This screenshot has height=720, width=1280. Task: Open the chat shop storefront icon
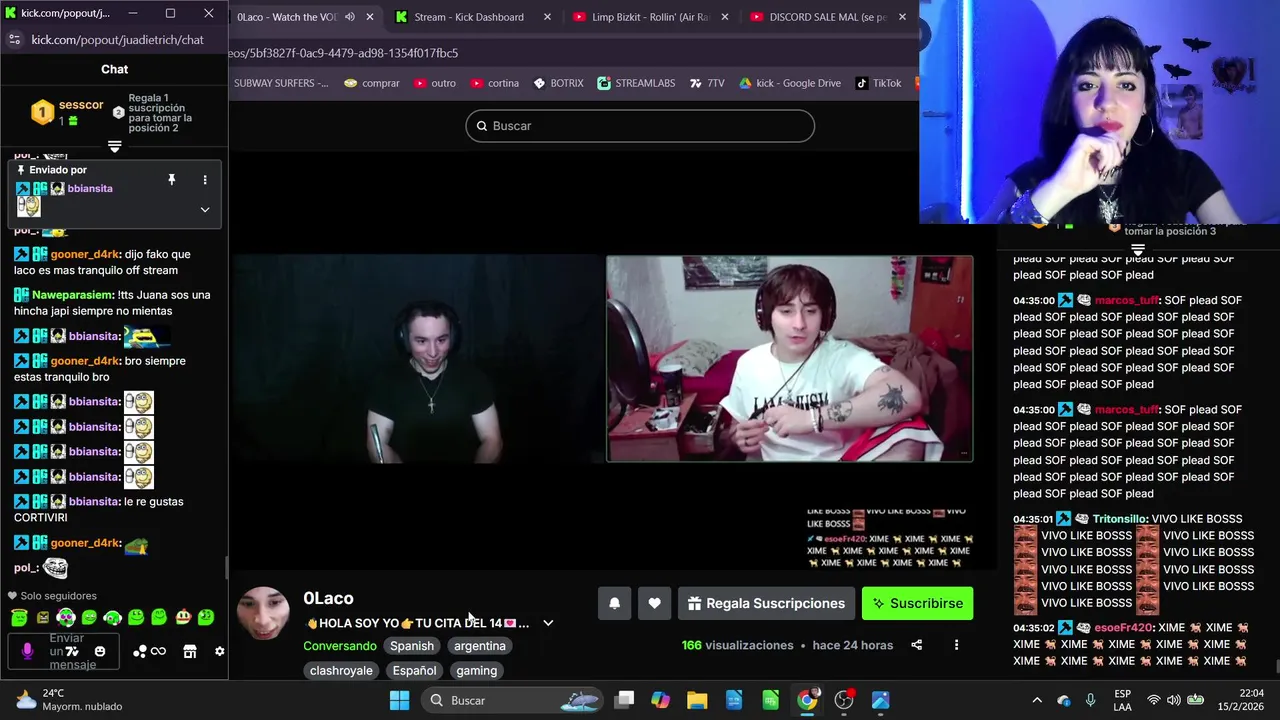tap(189, 651)
